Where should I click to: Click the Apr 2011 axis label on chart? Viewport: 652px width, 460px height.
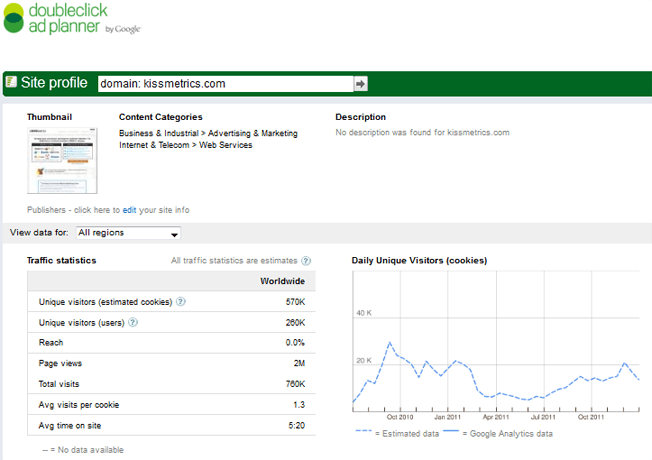click(x=496, y=417)
